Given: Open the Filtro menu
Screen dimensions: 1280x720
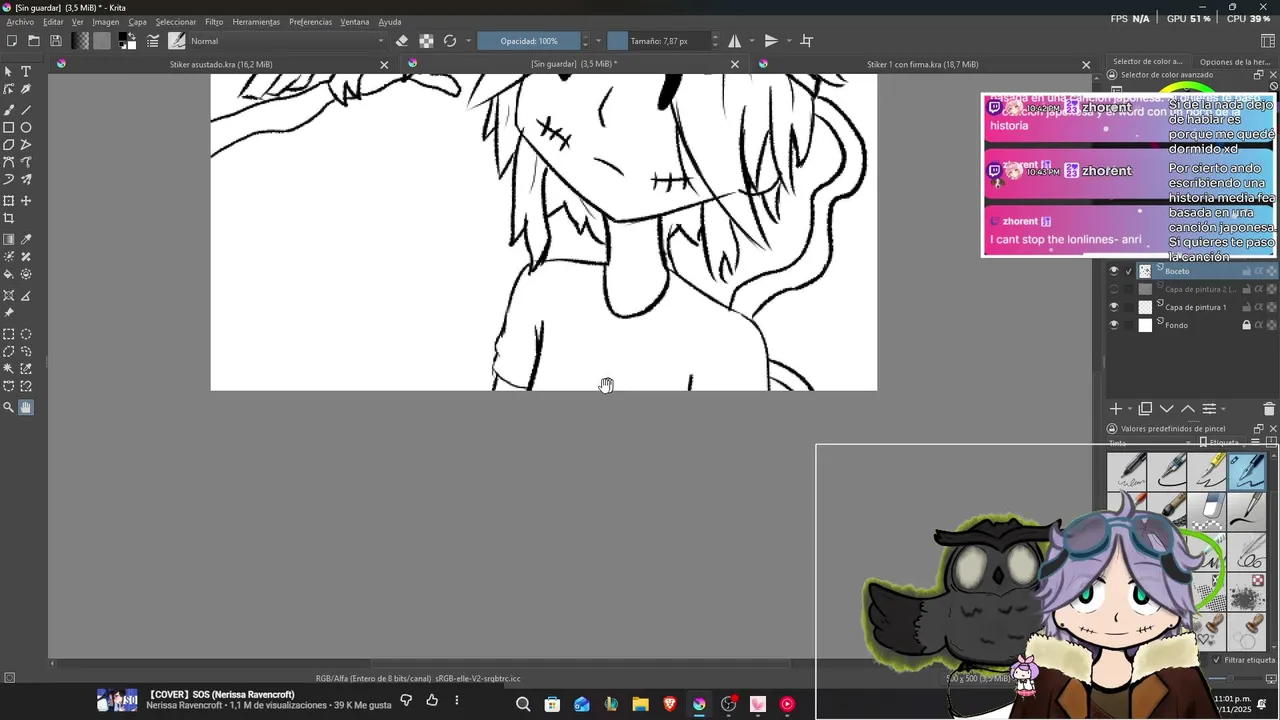Looking at the screenshot, I should [x=214, y=22].
